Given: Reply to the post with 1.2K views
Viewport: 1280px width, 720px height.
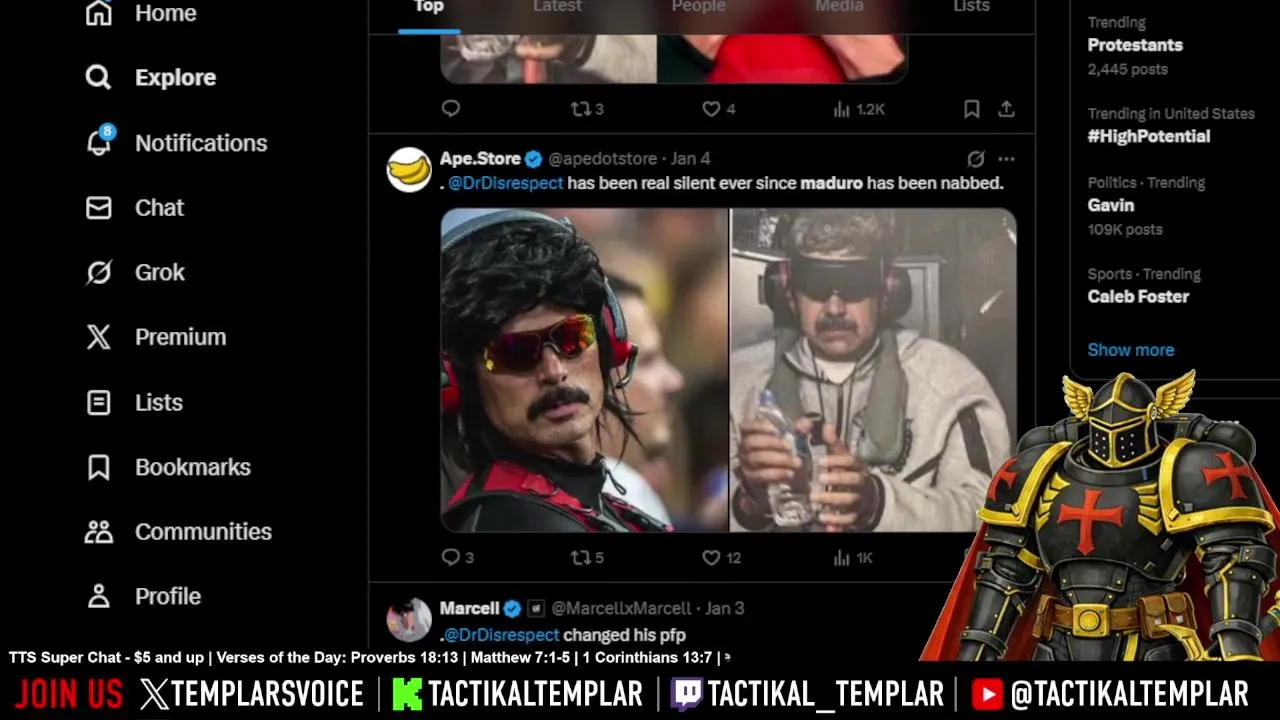Looking at the screenshot, I should (x=451, y=109).
